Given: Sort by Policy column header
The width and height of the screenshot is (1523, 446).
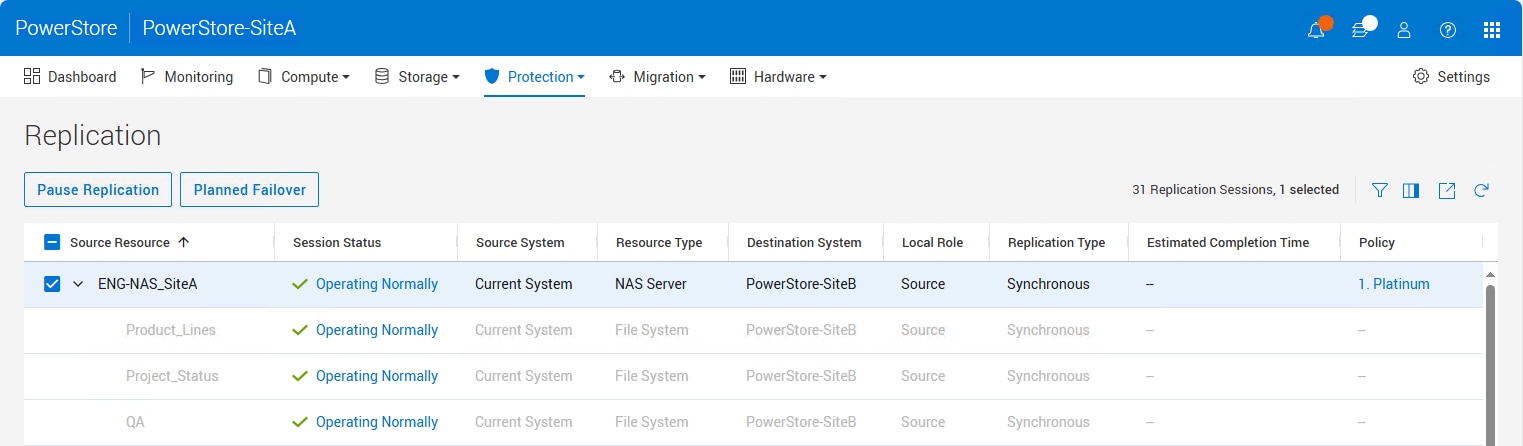Looking at the screenshot, I should click(x=1377, y=242).
